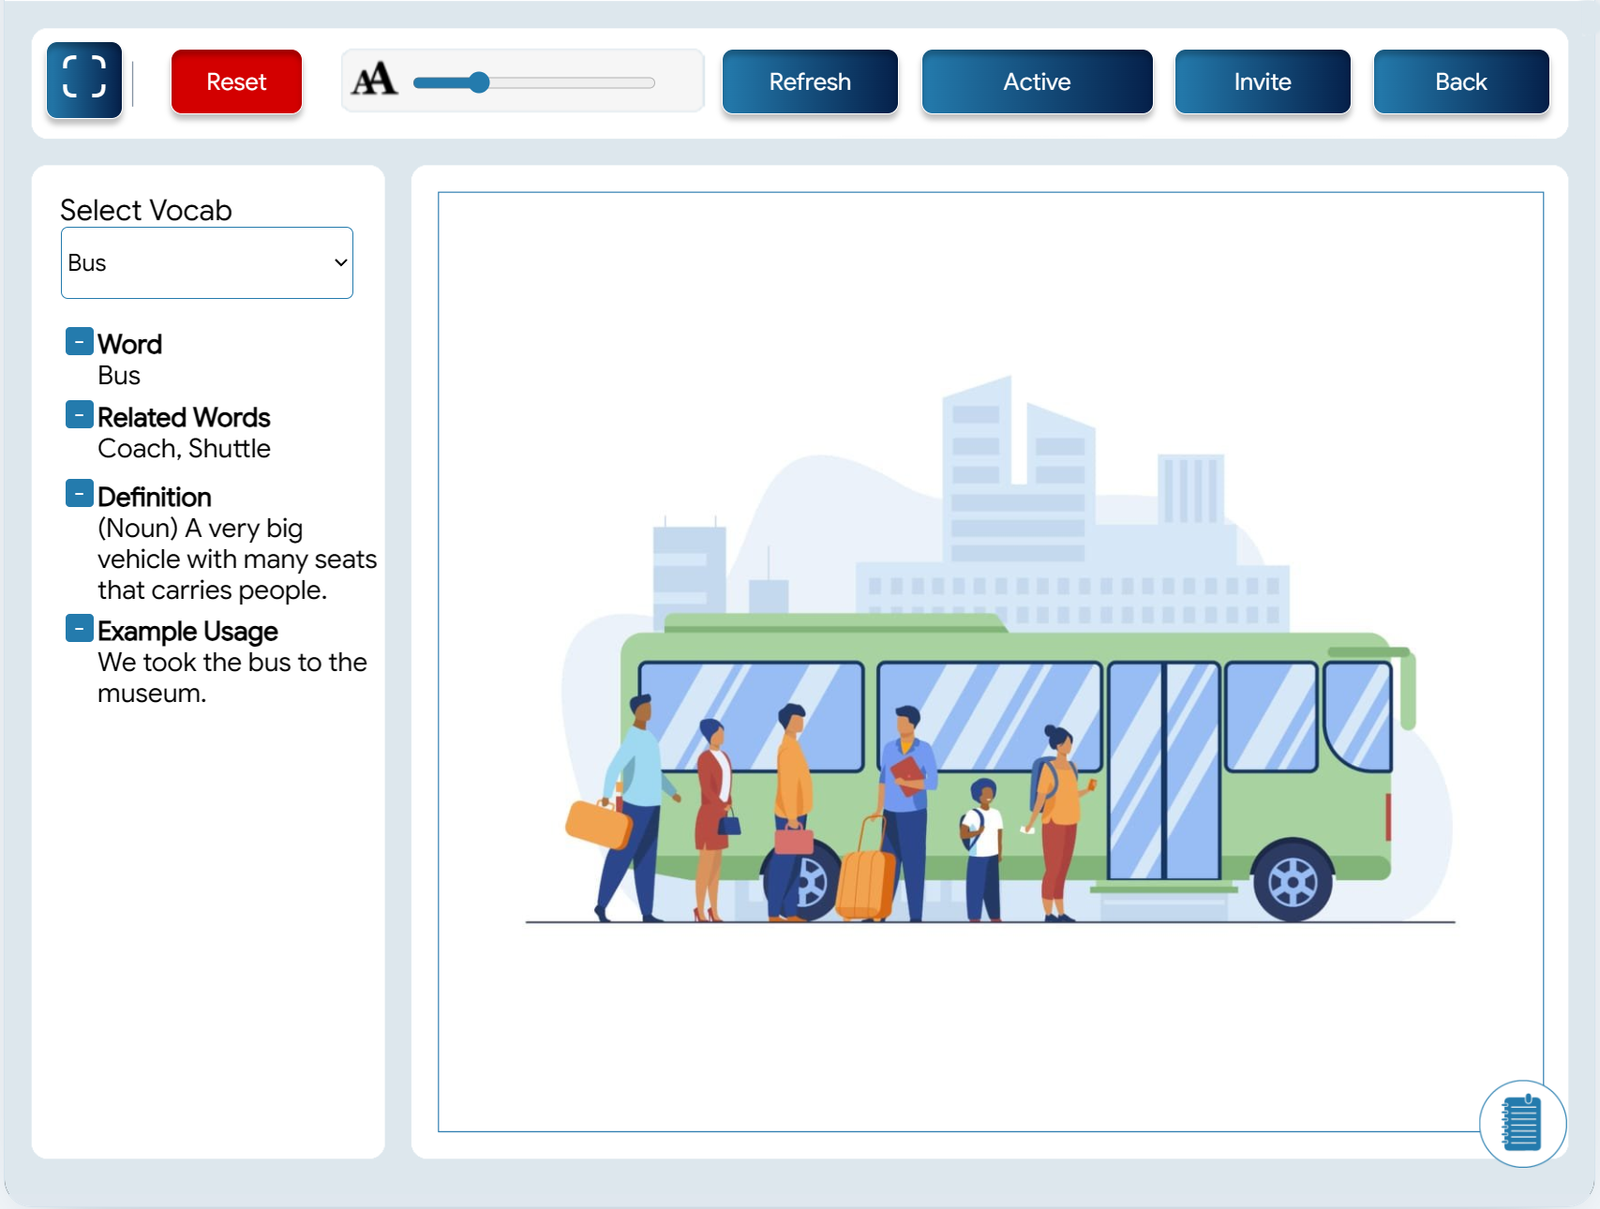The height and width of the screenshot is (1209, 1600).
Task: Adjust the font size slider
Action: [534, 82]
